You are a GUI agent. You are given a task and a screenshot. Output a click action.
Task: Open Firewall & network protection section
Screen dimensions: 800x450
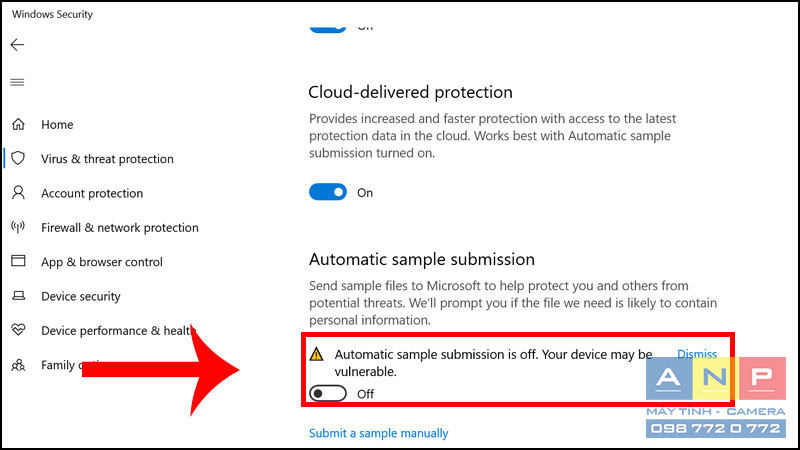(120, 228)
